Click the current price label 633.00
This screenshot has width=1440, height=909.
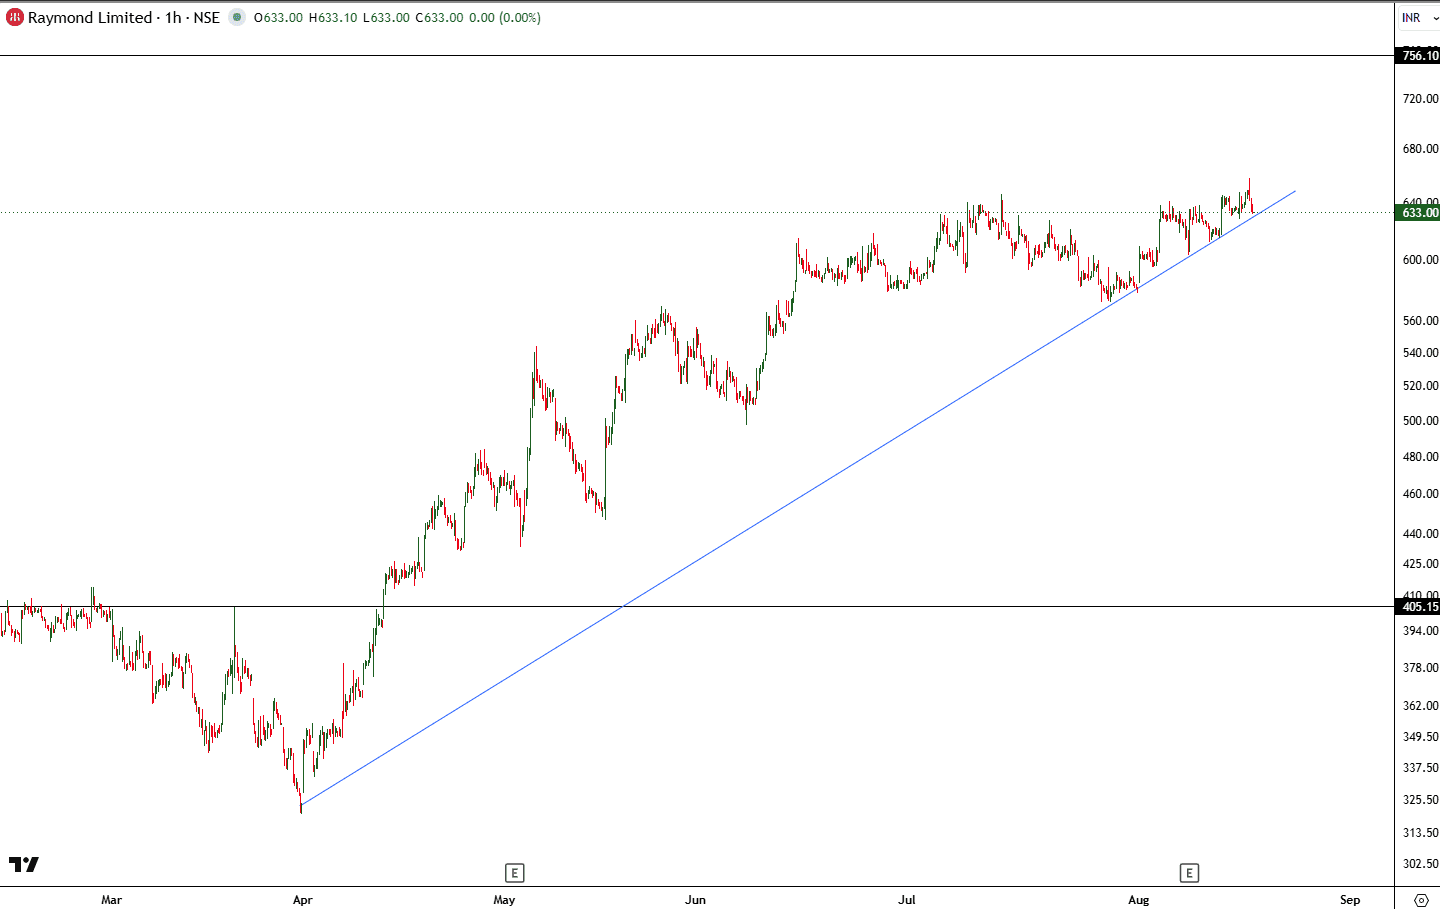tap(1419, 212)
